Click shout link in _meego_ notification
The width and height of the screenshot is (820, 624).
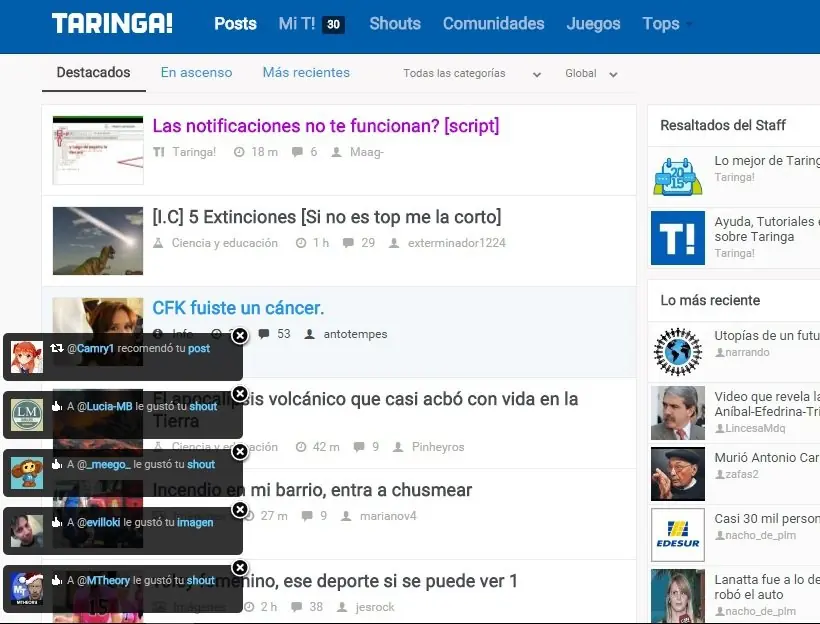pos(201,464)
